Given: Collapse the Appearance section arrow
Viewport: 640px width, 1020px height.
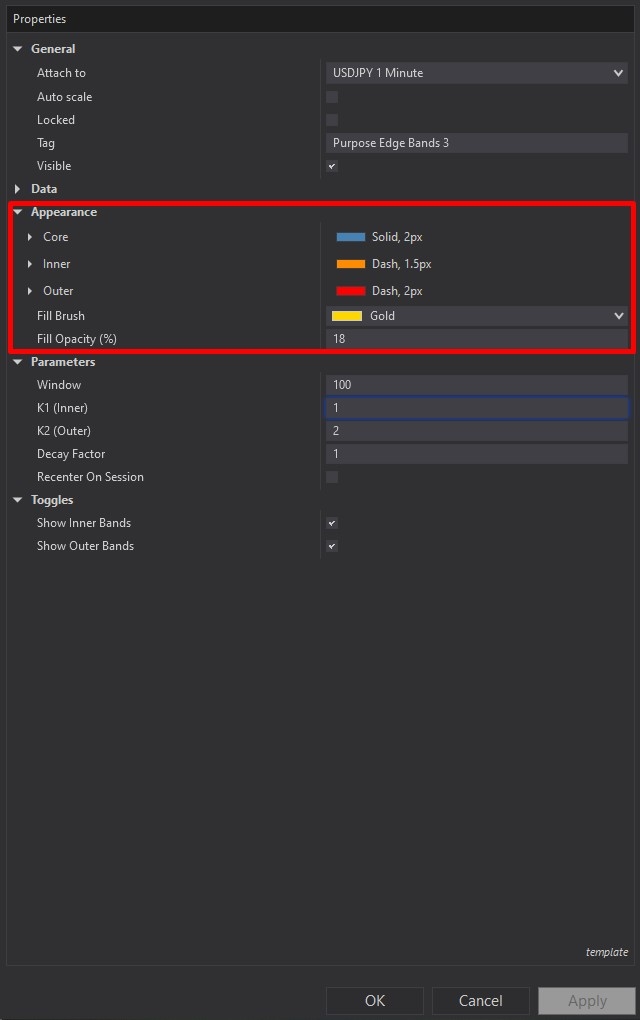Looking at the screenshot, I should (18, 212).
